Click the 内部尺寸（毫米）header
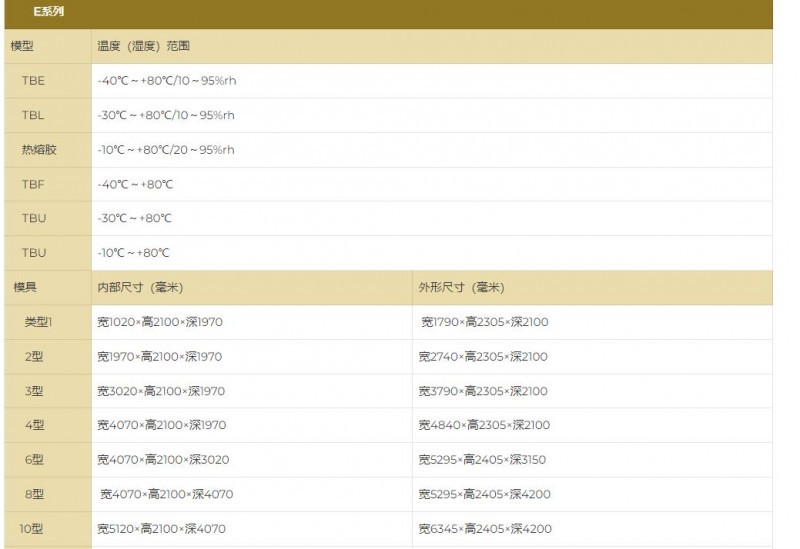 coord(252,288)
